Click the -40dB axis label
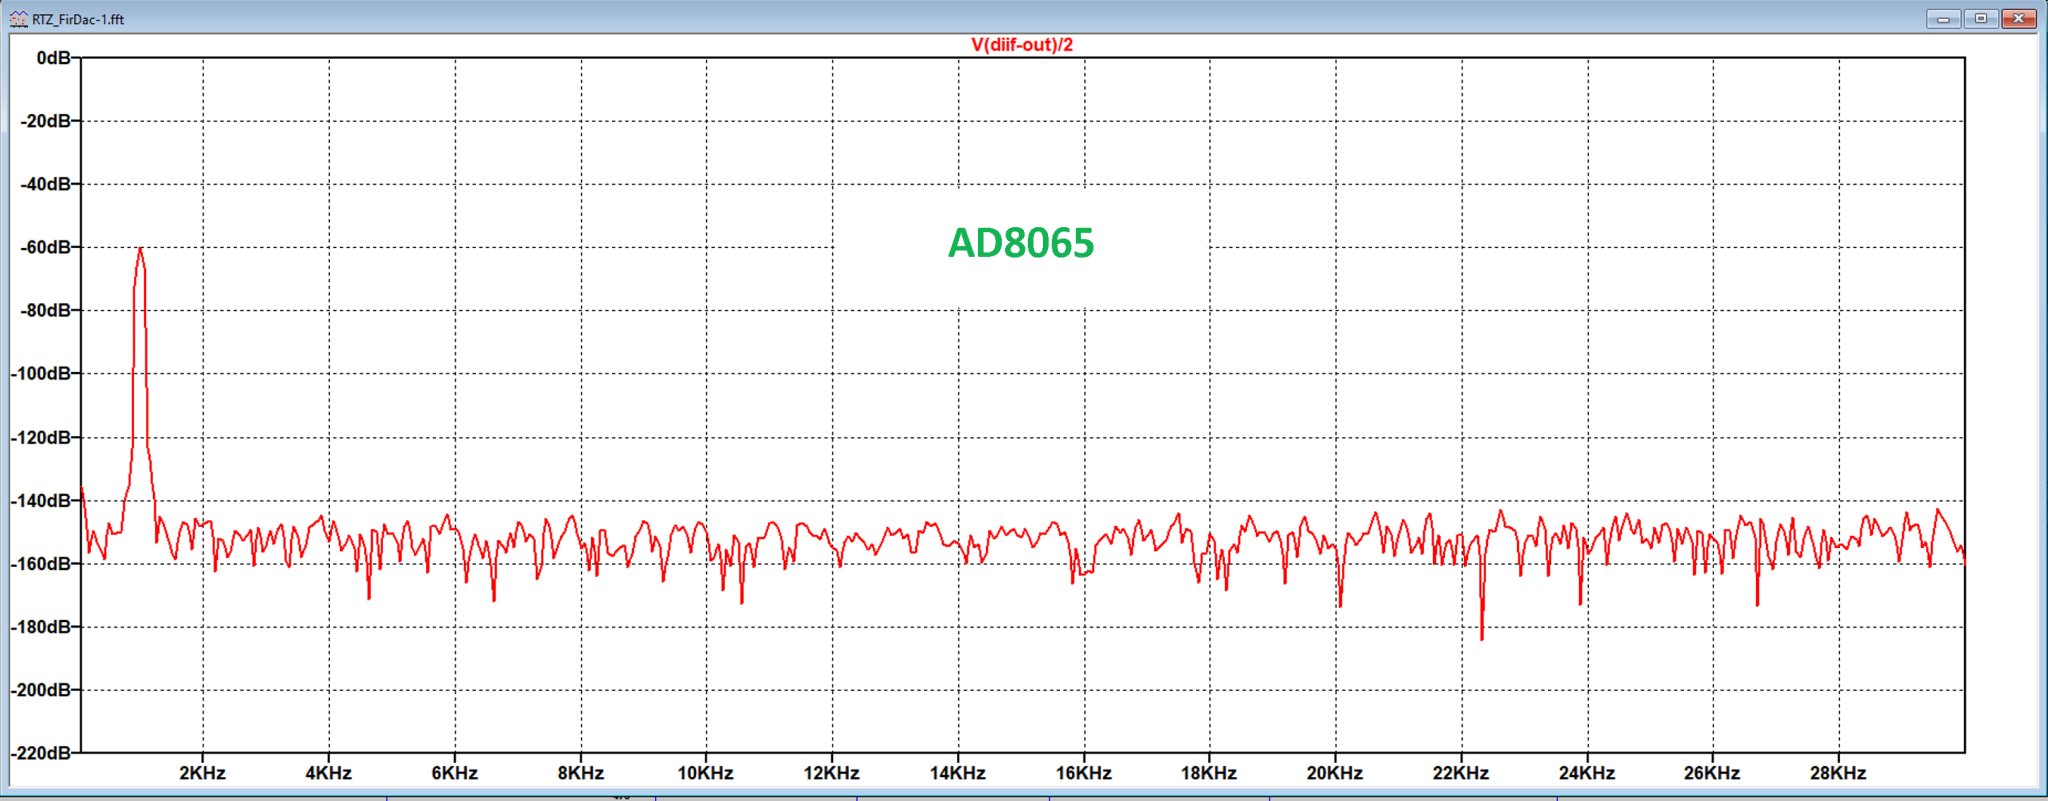This screenshot has height=801, width=2048. click(x=47, y=184)
